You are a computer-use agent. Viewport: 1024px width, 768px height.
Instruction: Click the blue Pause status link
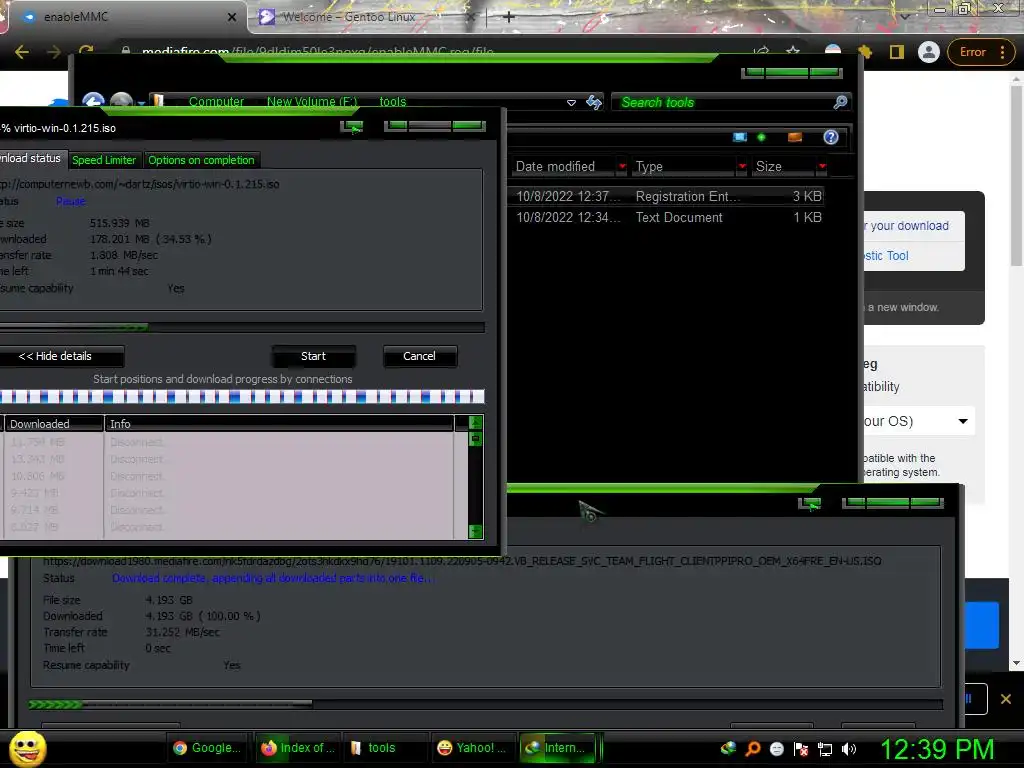point(71,201)
